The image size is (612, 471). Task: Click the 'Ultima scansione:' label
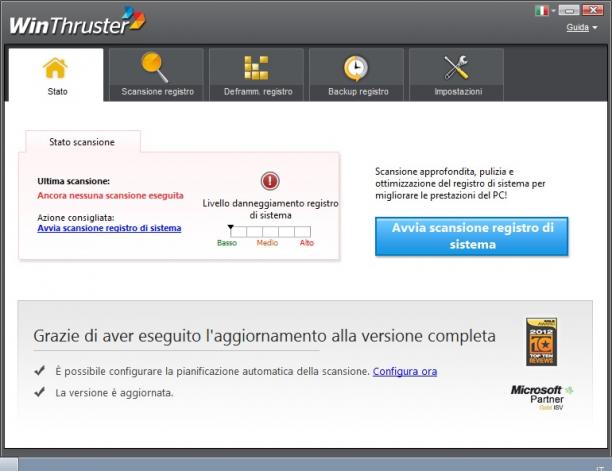(x=73, y=181)
